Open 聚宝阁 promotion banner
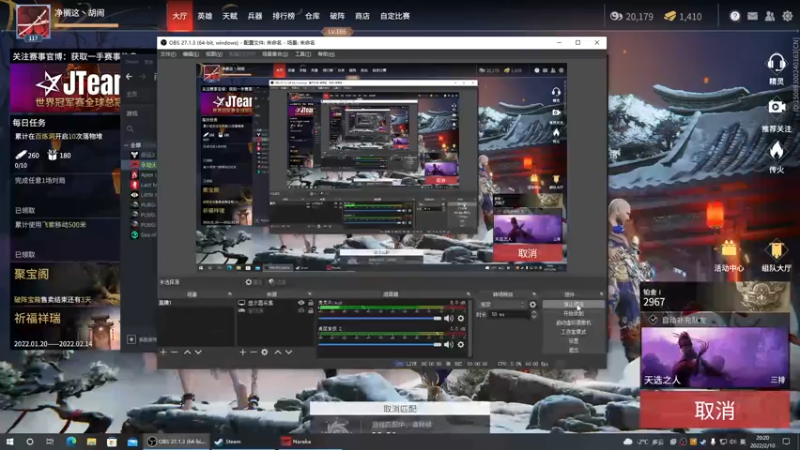The image size is (800, 450). pyautogui.click(x=65, y=285)
